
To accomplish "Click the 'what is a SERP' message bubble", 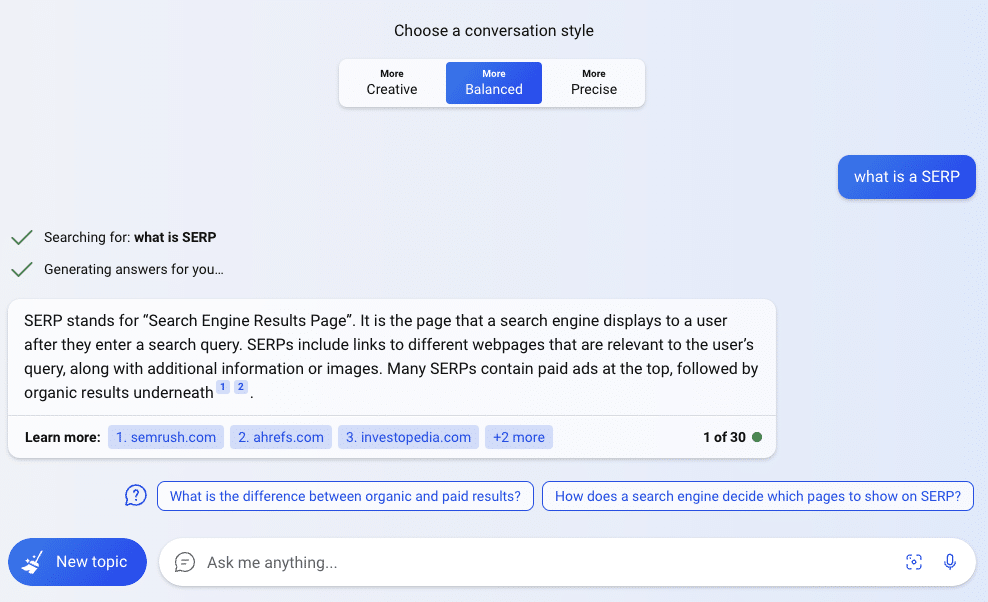I will (907, 177).
